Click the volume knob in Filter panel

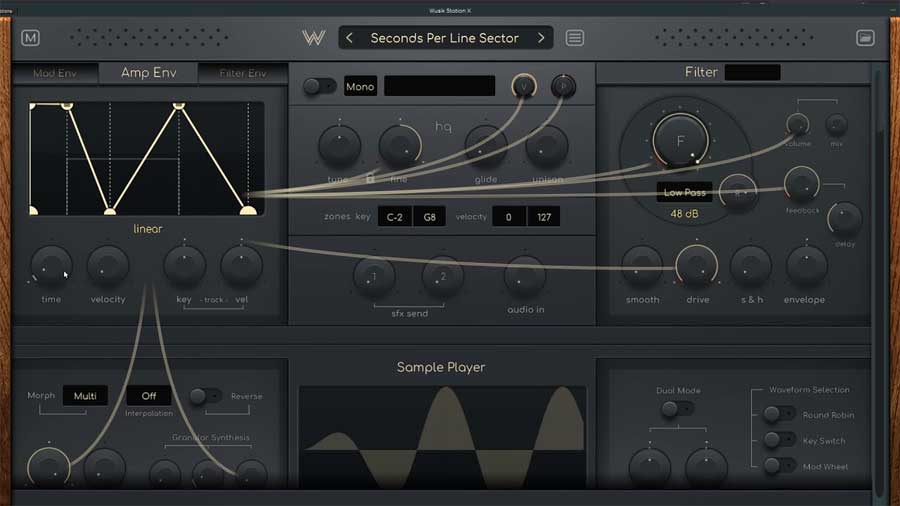798,124
